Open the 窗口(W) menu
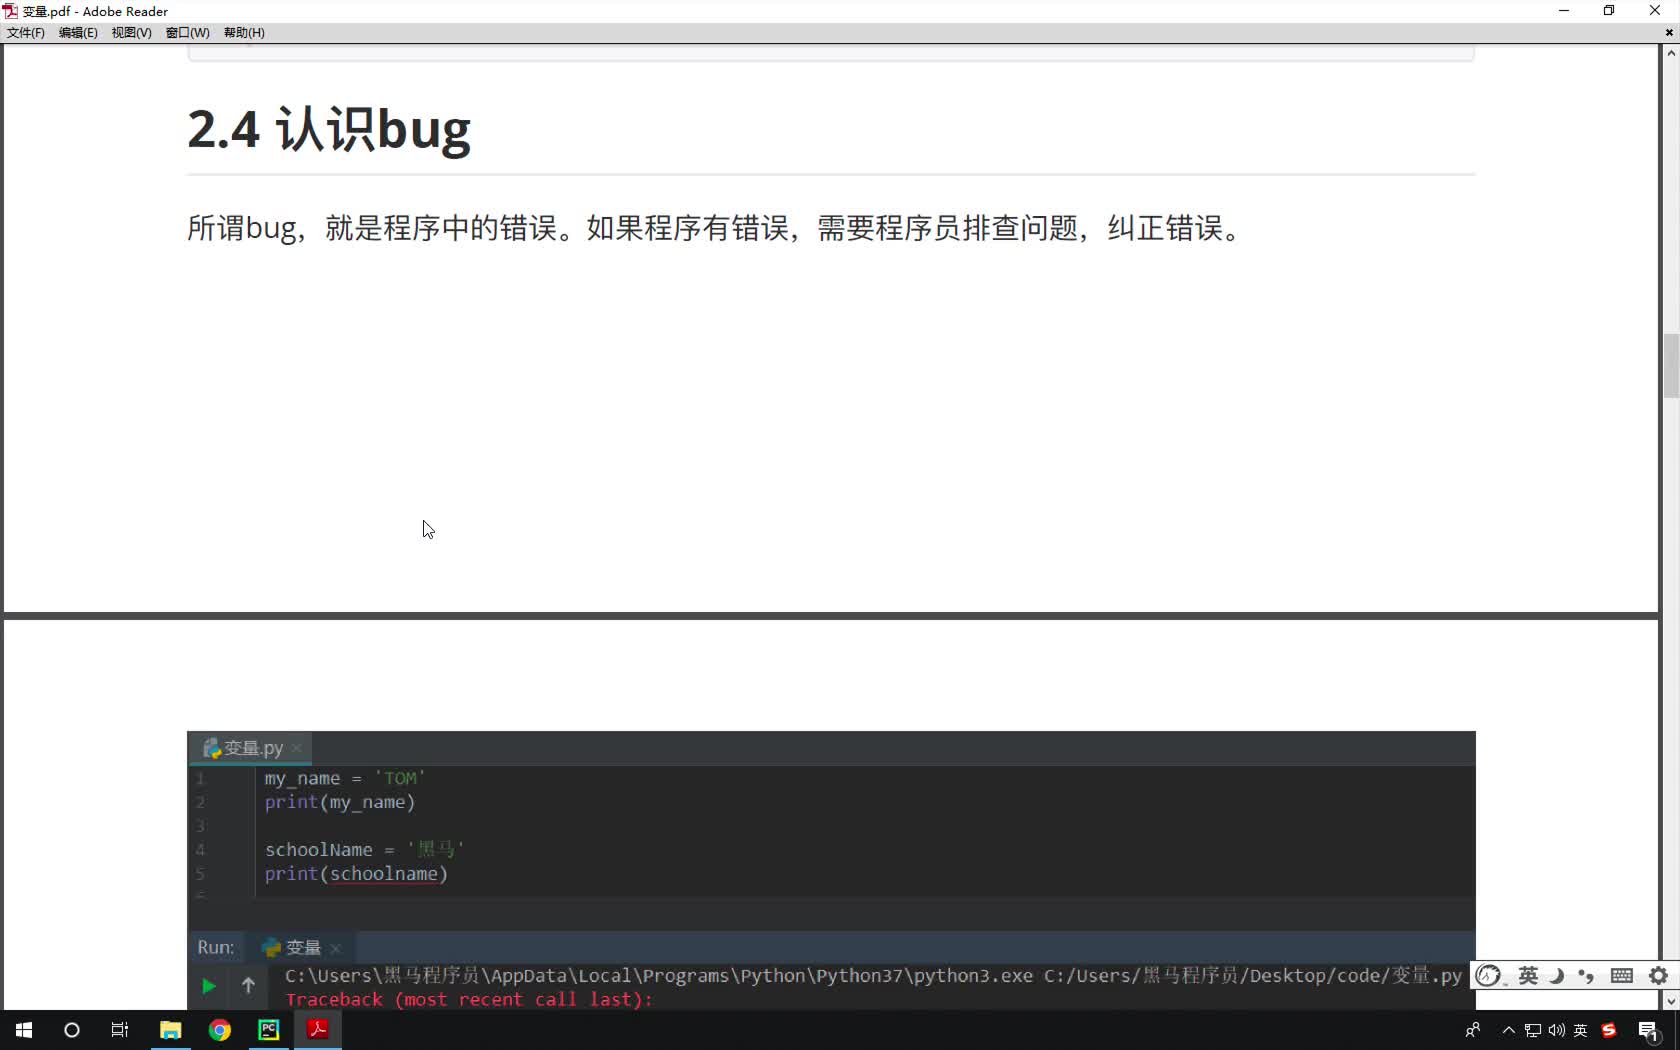Image resolution: width=1680 pixels, height=1050 pixels. (x=187, y=33)
